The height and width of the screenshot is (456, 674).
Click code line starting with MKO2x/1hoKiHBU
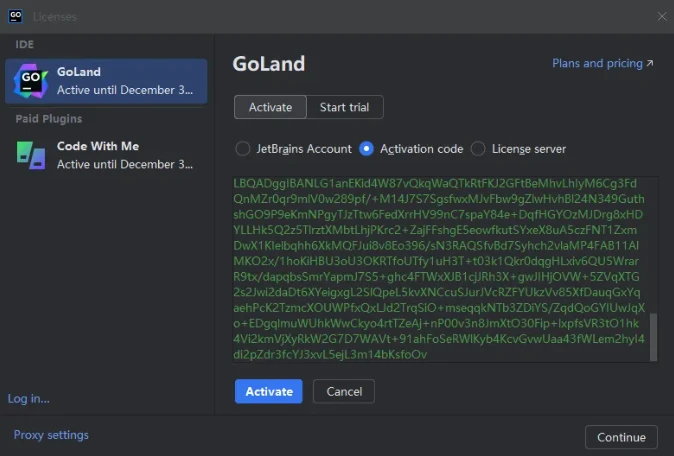[x=436, y=261]
